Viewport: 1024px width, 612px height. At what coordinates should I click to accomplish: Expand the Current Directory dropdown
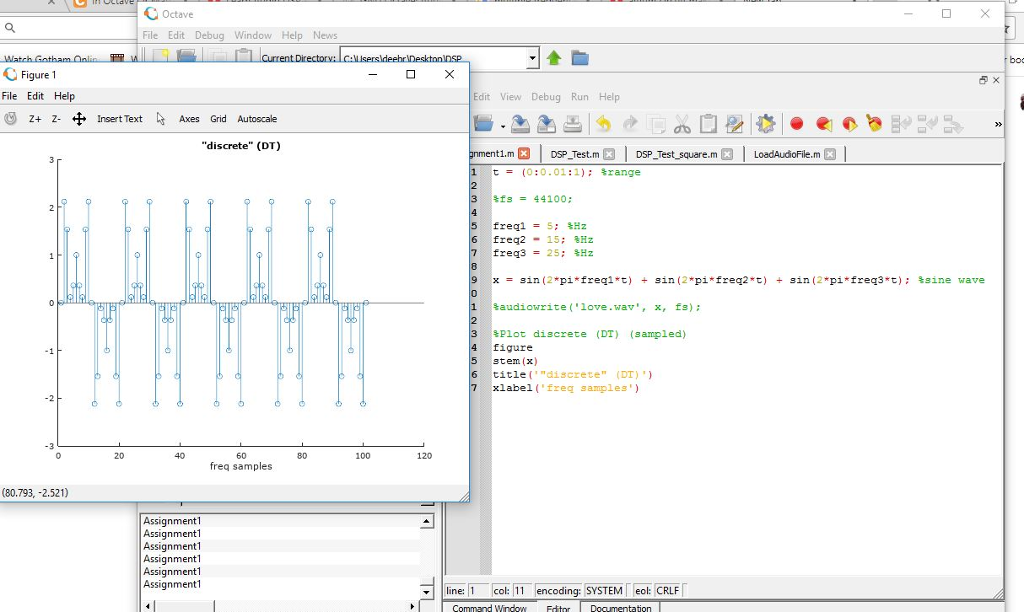click(x=532, y=58)
